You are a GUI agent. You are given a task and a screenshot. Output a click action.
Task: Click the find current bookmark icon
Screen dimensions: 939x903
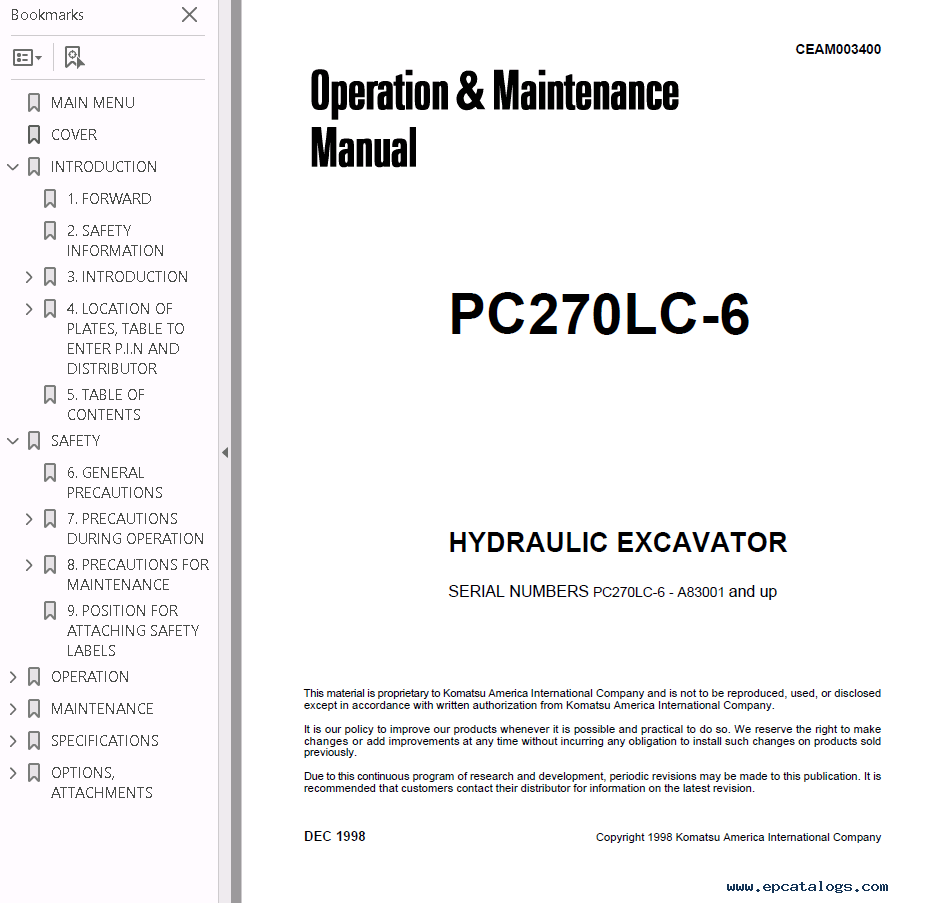pyautogui.click(x=74, y=57)
